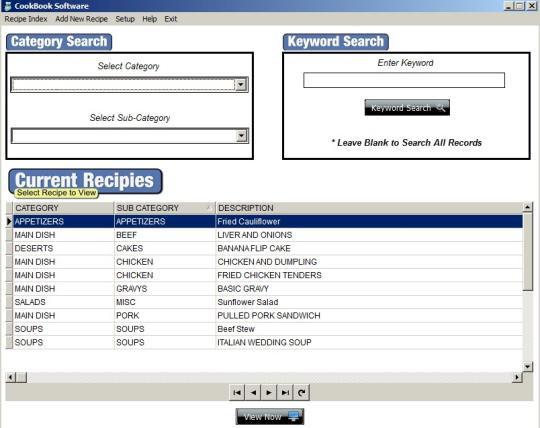The image size is (540, 428).
Task: Go to previous record arrow
Action: coord(253,393)
